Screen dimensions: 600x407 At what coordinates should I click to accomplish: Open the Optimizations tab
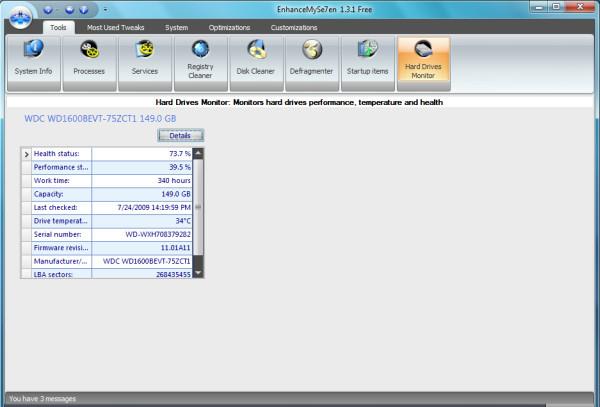pyautogui.click(x=230, y=27)
